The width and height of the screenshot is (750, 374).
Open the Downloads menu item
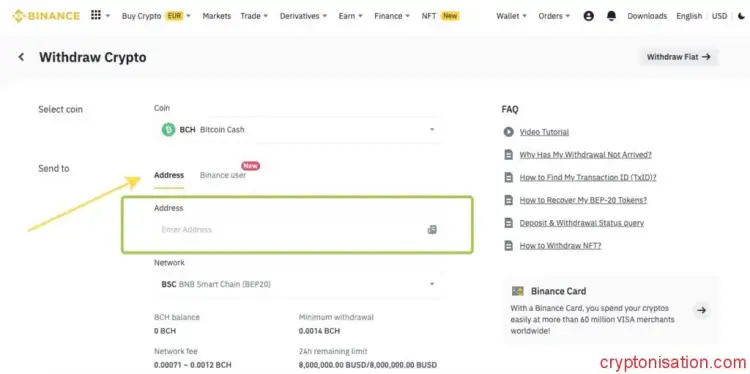click(647, 16)
